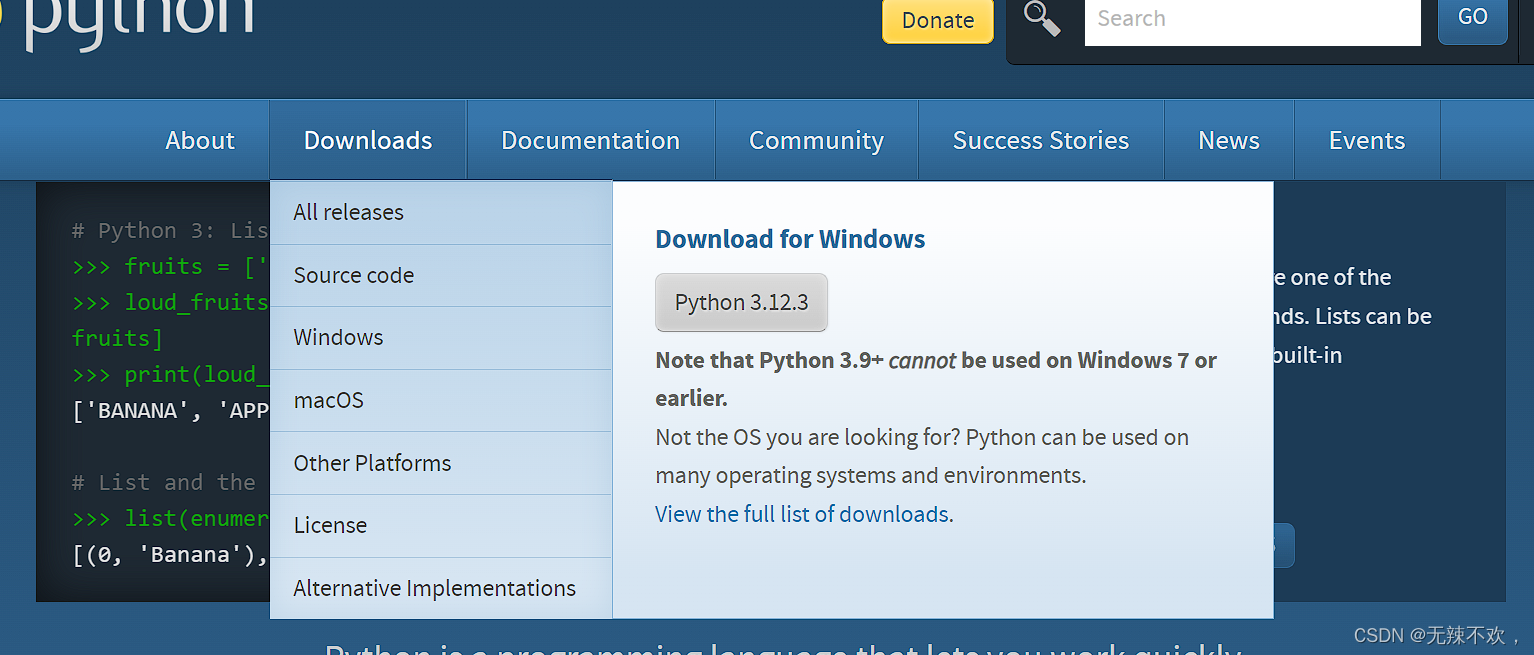Select Alternative Implementations in Downloads submenu
Image resolution: width=1534 pixels, height=655 pixels.
click(x=441, y=588)
